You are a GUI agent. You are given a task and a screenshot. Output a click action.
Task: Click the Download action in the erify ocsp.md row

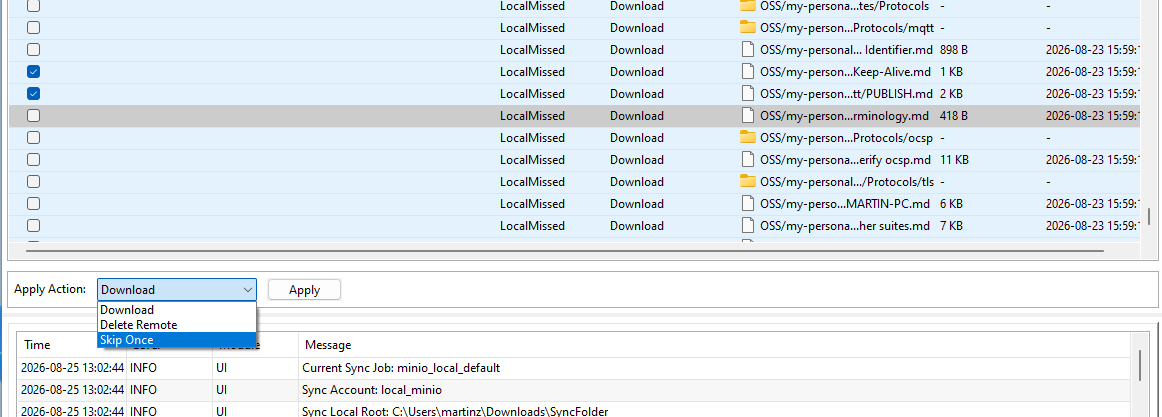tap(637, 160)
